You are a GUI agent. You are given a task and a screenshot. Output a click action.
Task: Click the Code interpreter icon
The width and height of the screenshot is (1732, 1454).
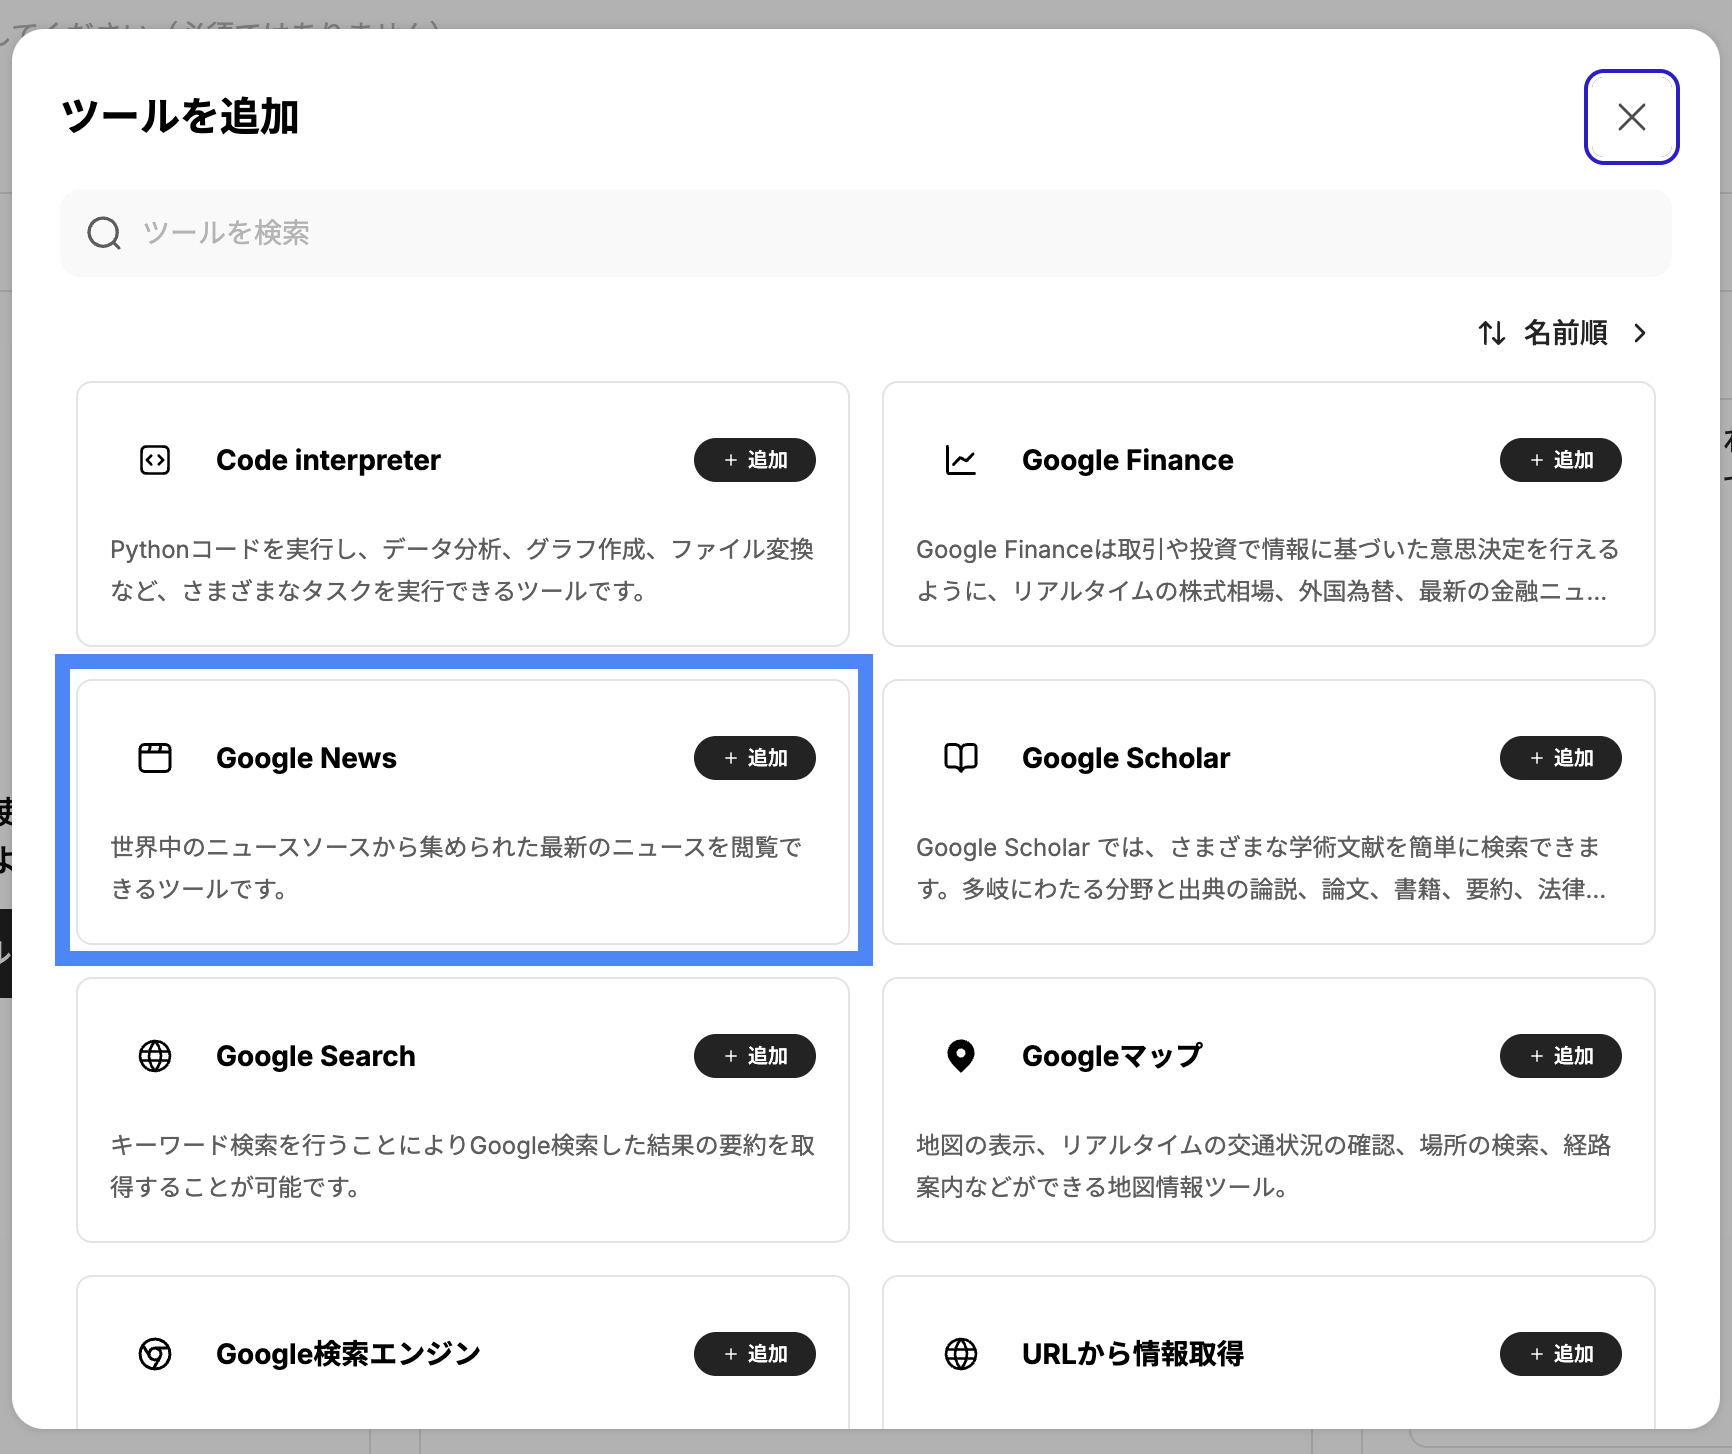[155, 460]
